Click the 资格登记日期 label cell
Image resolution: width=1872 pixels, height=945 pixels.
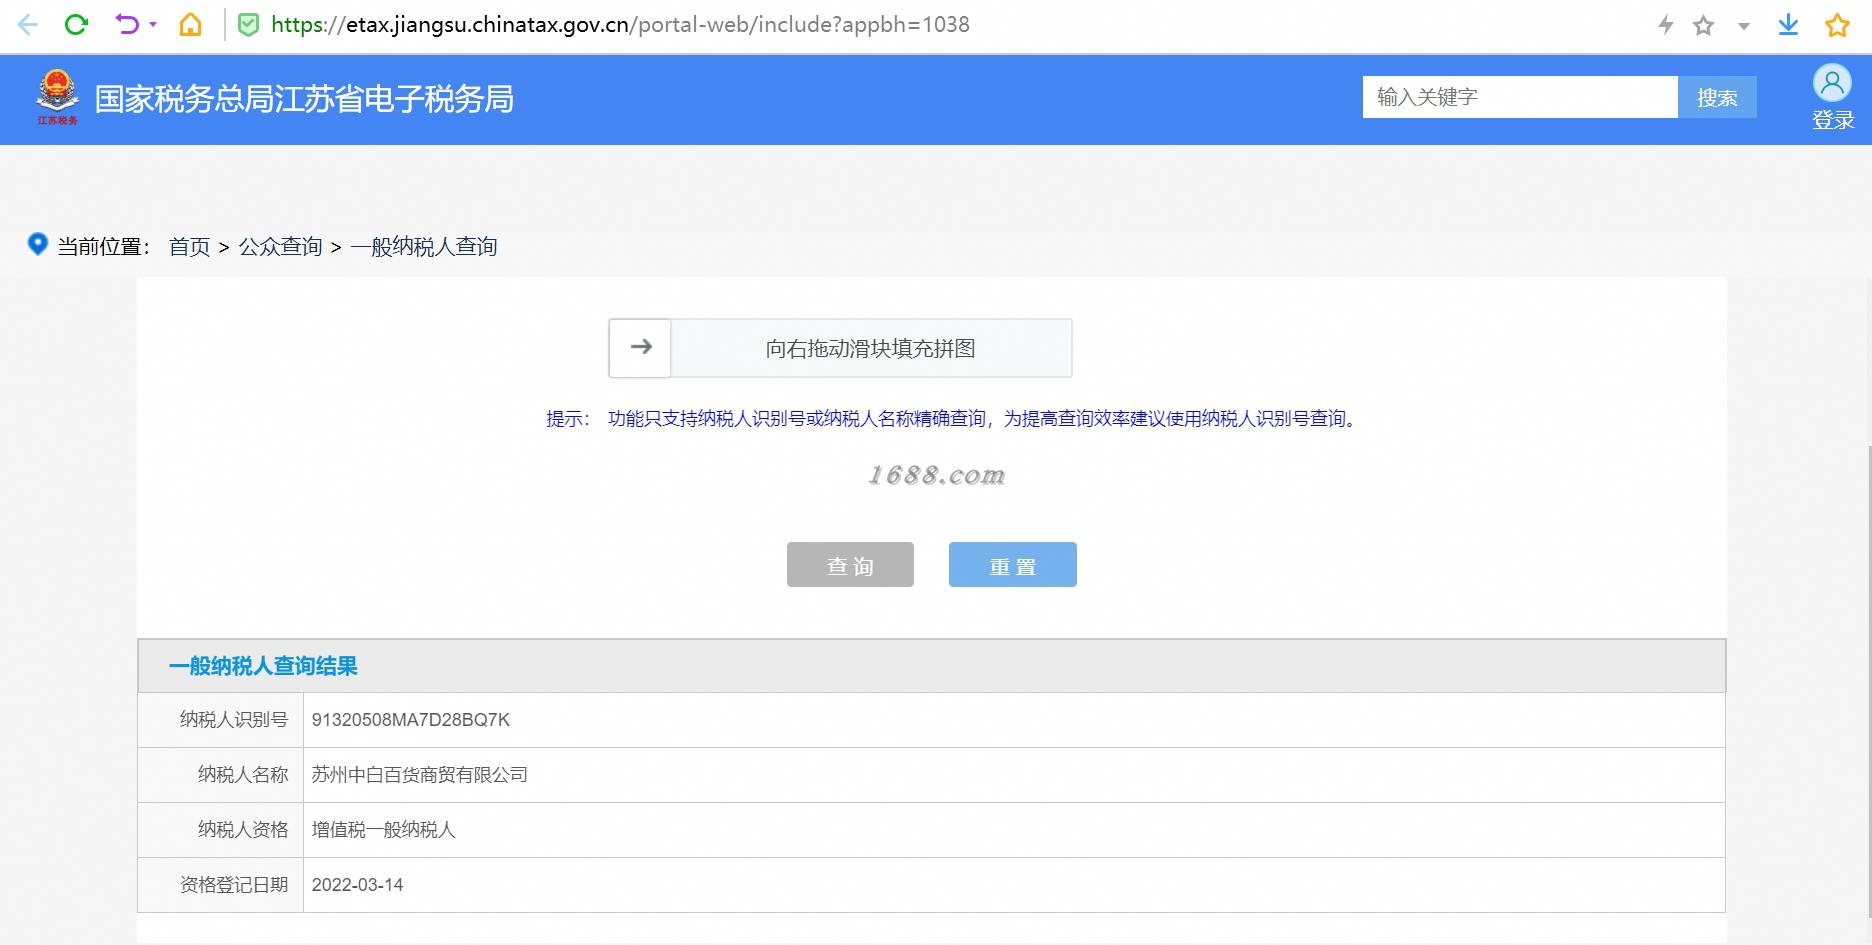(x=221, y=885)
